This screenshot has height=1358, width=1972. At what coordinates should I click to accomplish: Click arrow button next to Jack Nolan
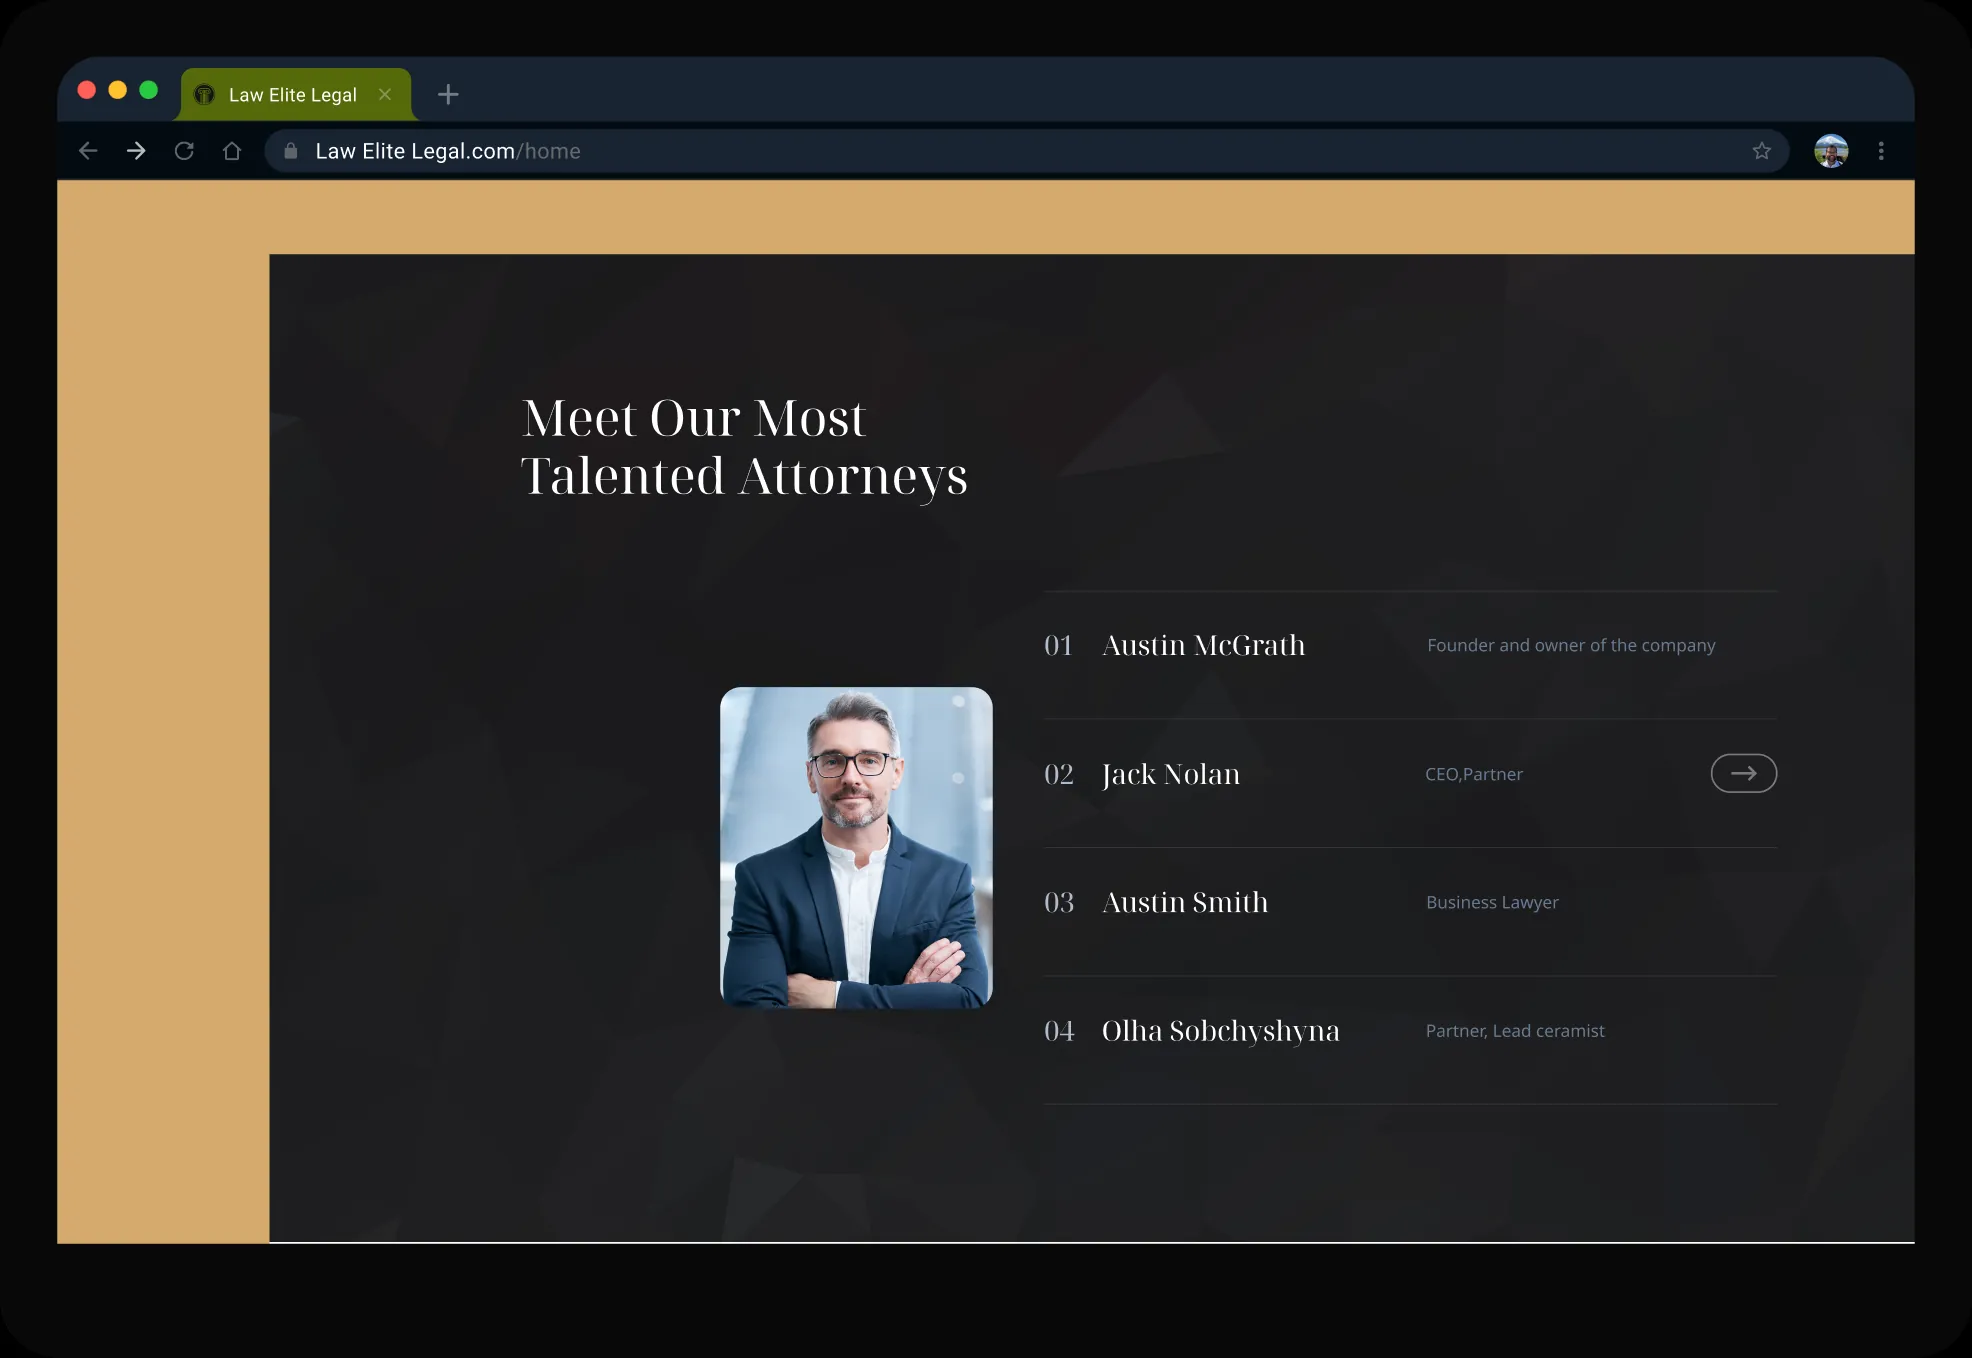pyautogui.click(x=1743, y=773)
